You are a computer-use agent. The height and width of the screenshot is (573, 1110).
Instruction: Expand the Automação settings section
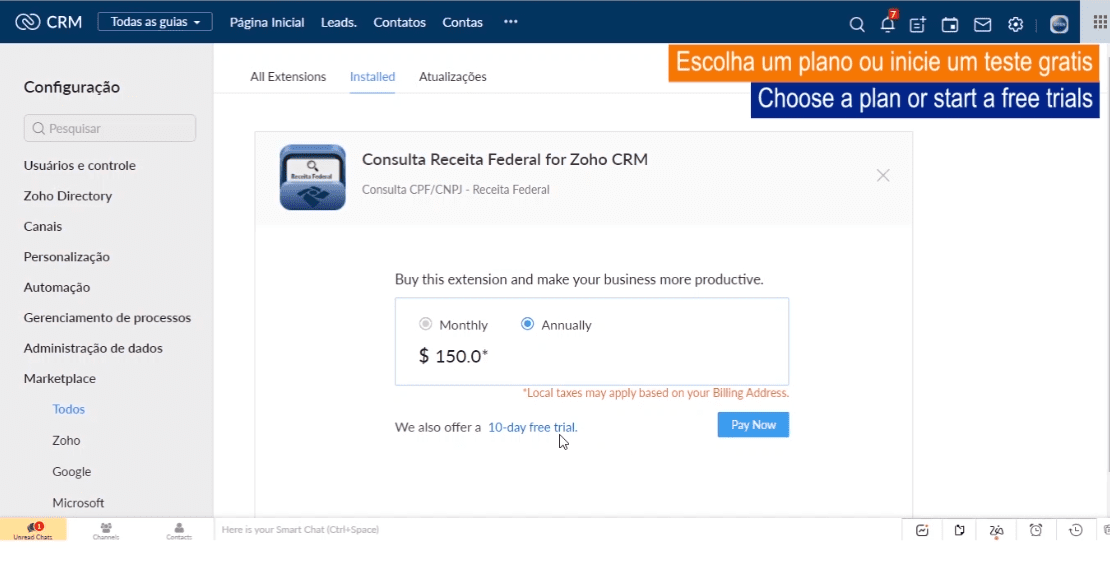[x=57, y=287]
